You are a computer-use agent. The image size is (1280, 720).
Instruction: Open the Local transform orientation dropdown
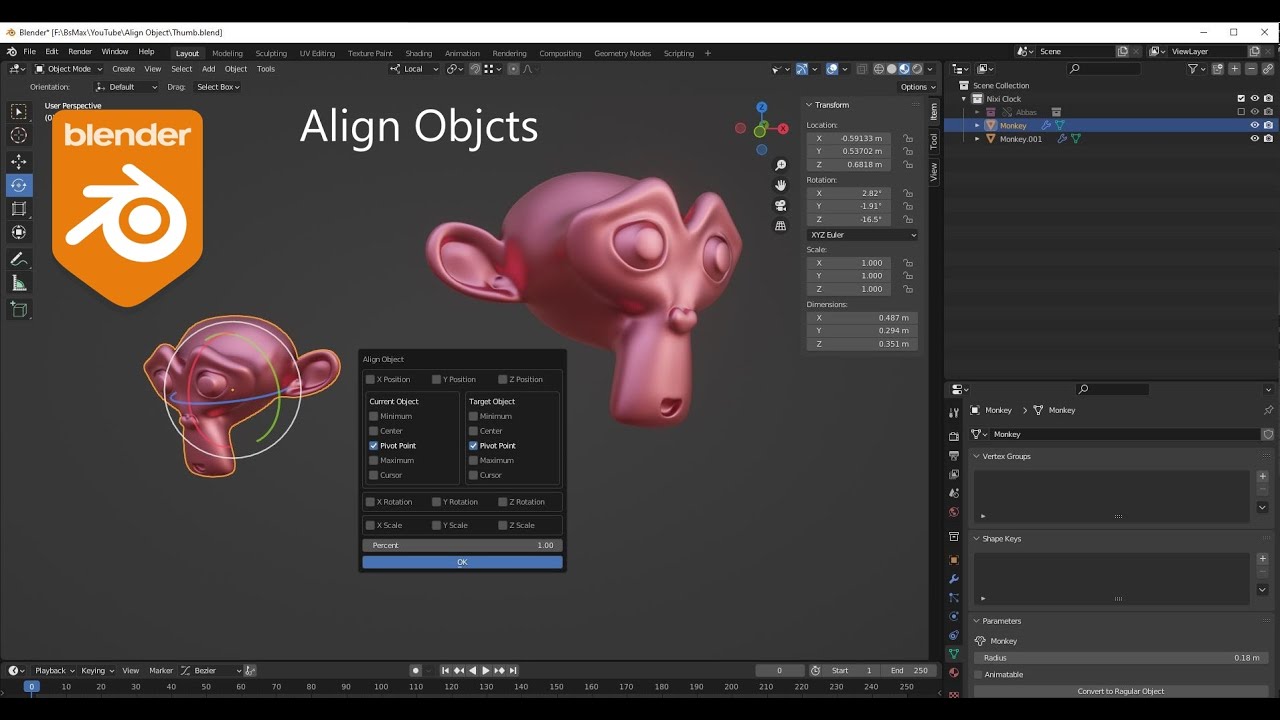coord(413,69)
